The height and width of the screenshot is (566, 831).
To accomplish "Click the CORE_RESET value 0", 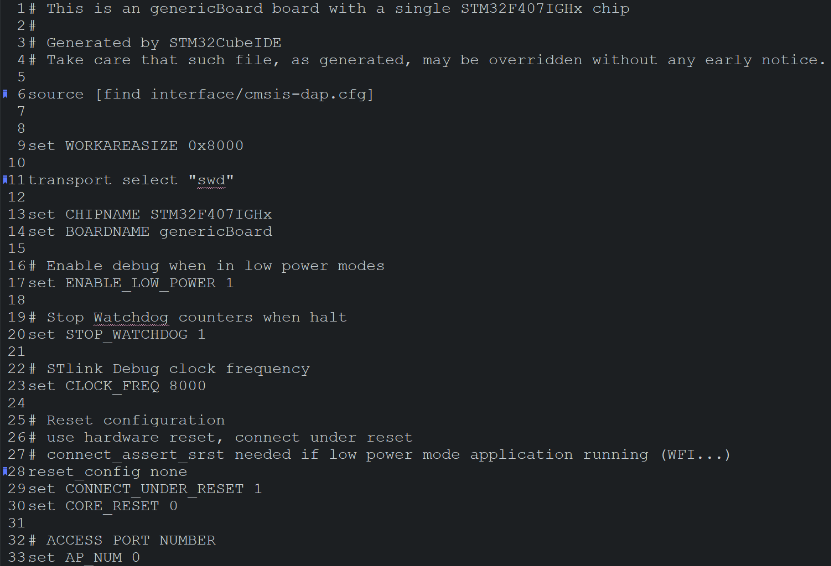I will (173, 506).
